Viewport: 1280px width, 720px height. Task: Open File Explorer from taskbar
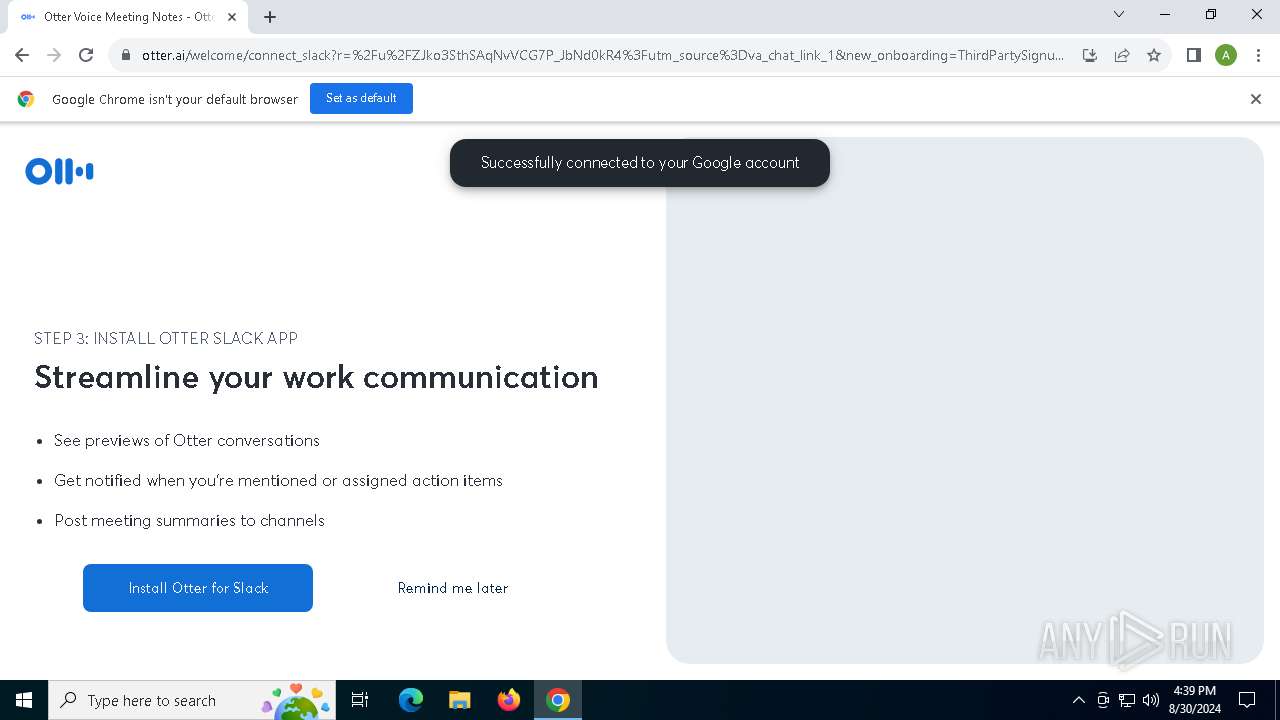click(x=459, y=700)
